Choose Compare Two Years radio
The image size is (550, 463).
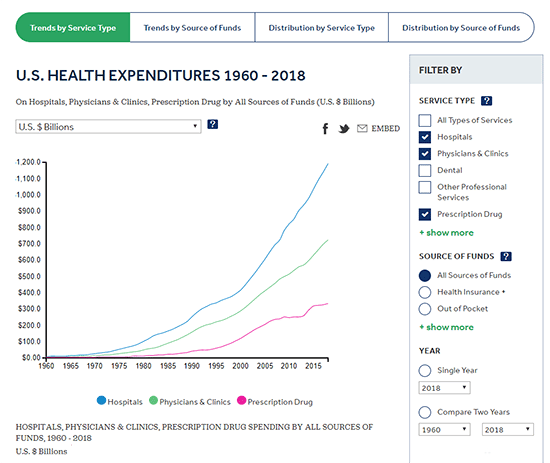tap(425, 412)
